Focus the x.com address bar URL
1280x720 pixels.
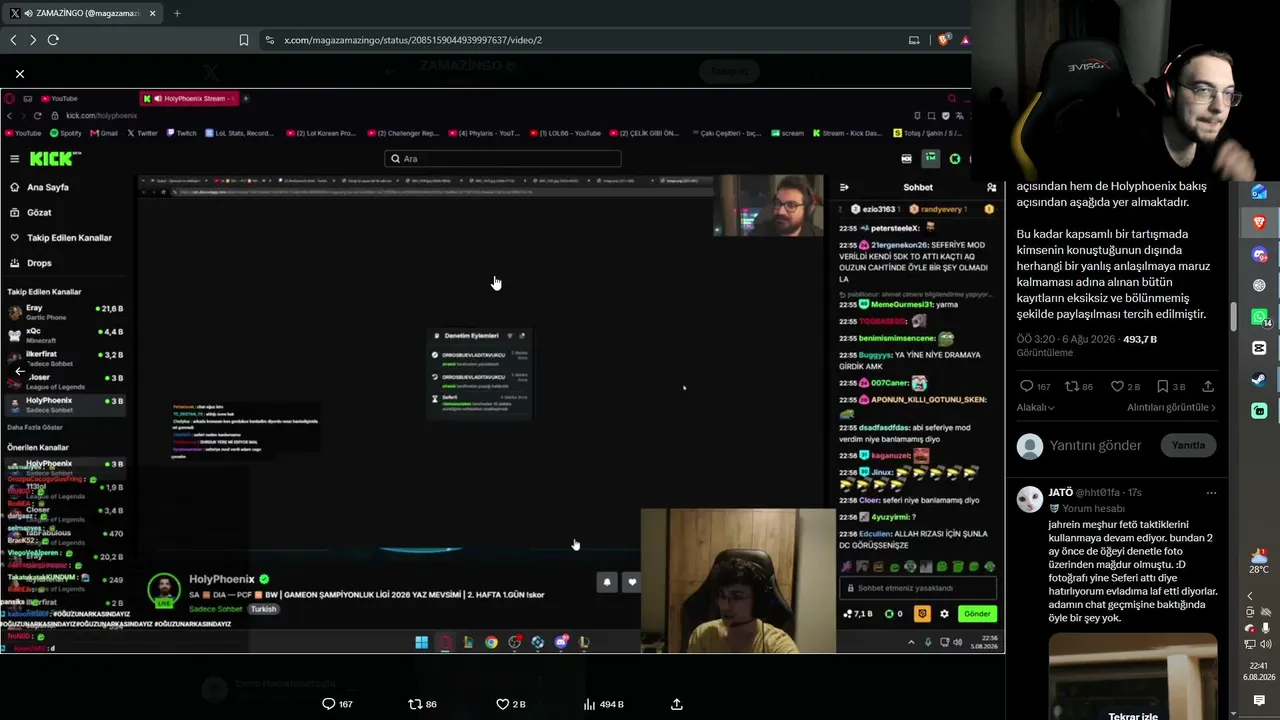[x=413, y=40]
